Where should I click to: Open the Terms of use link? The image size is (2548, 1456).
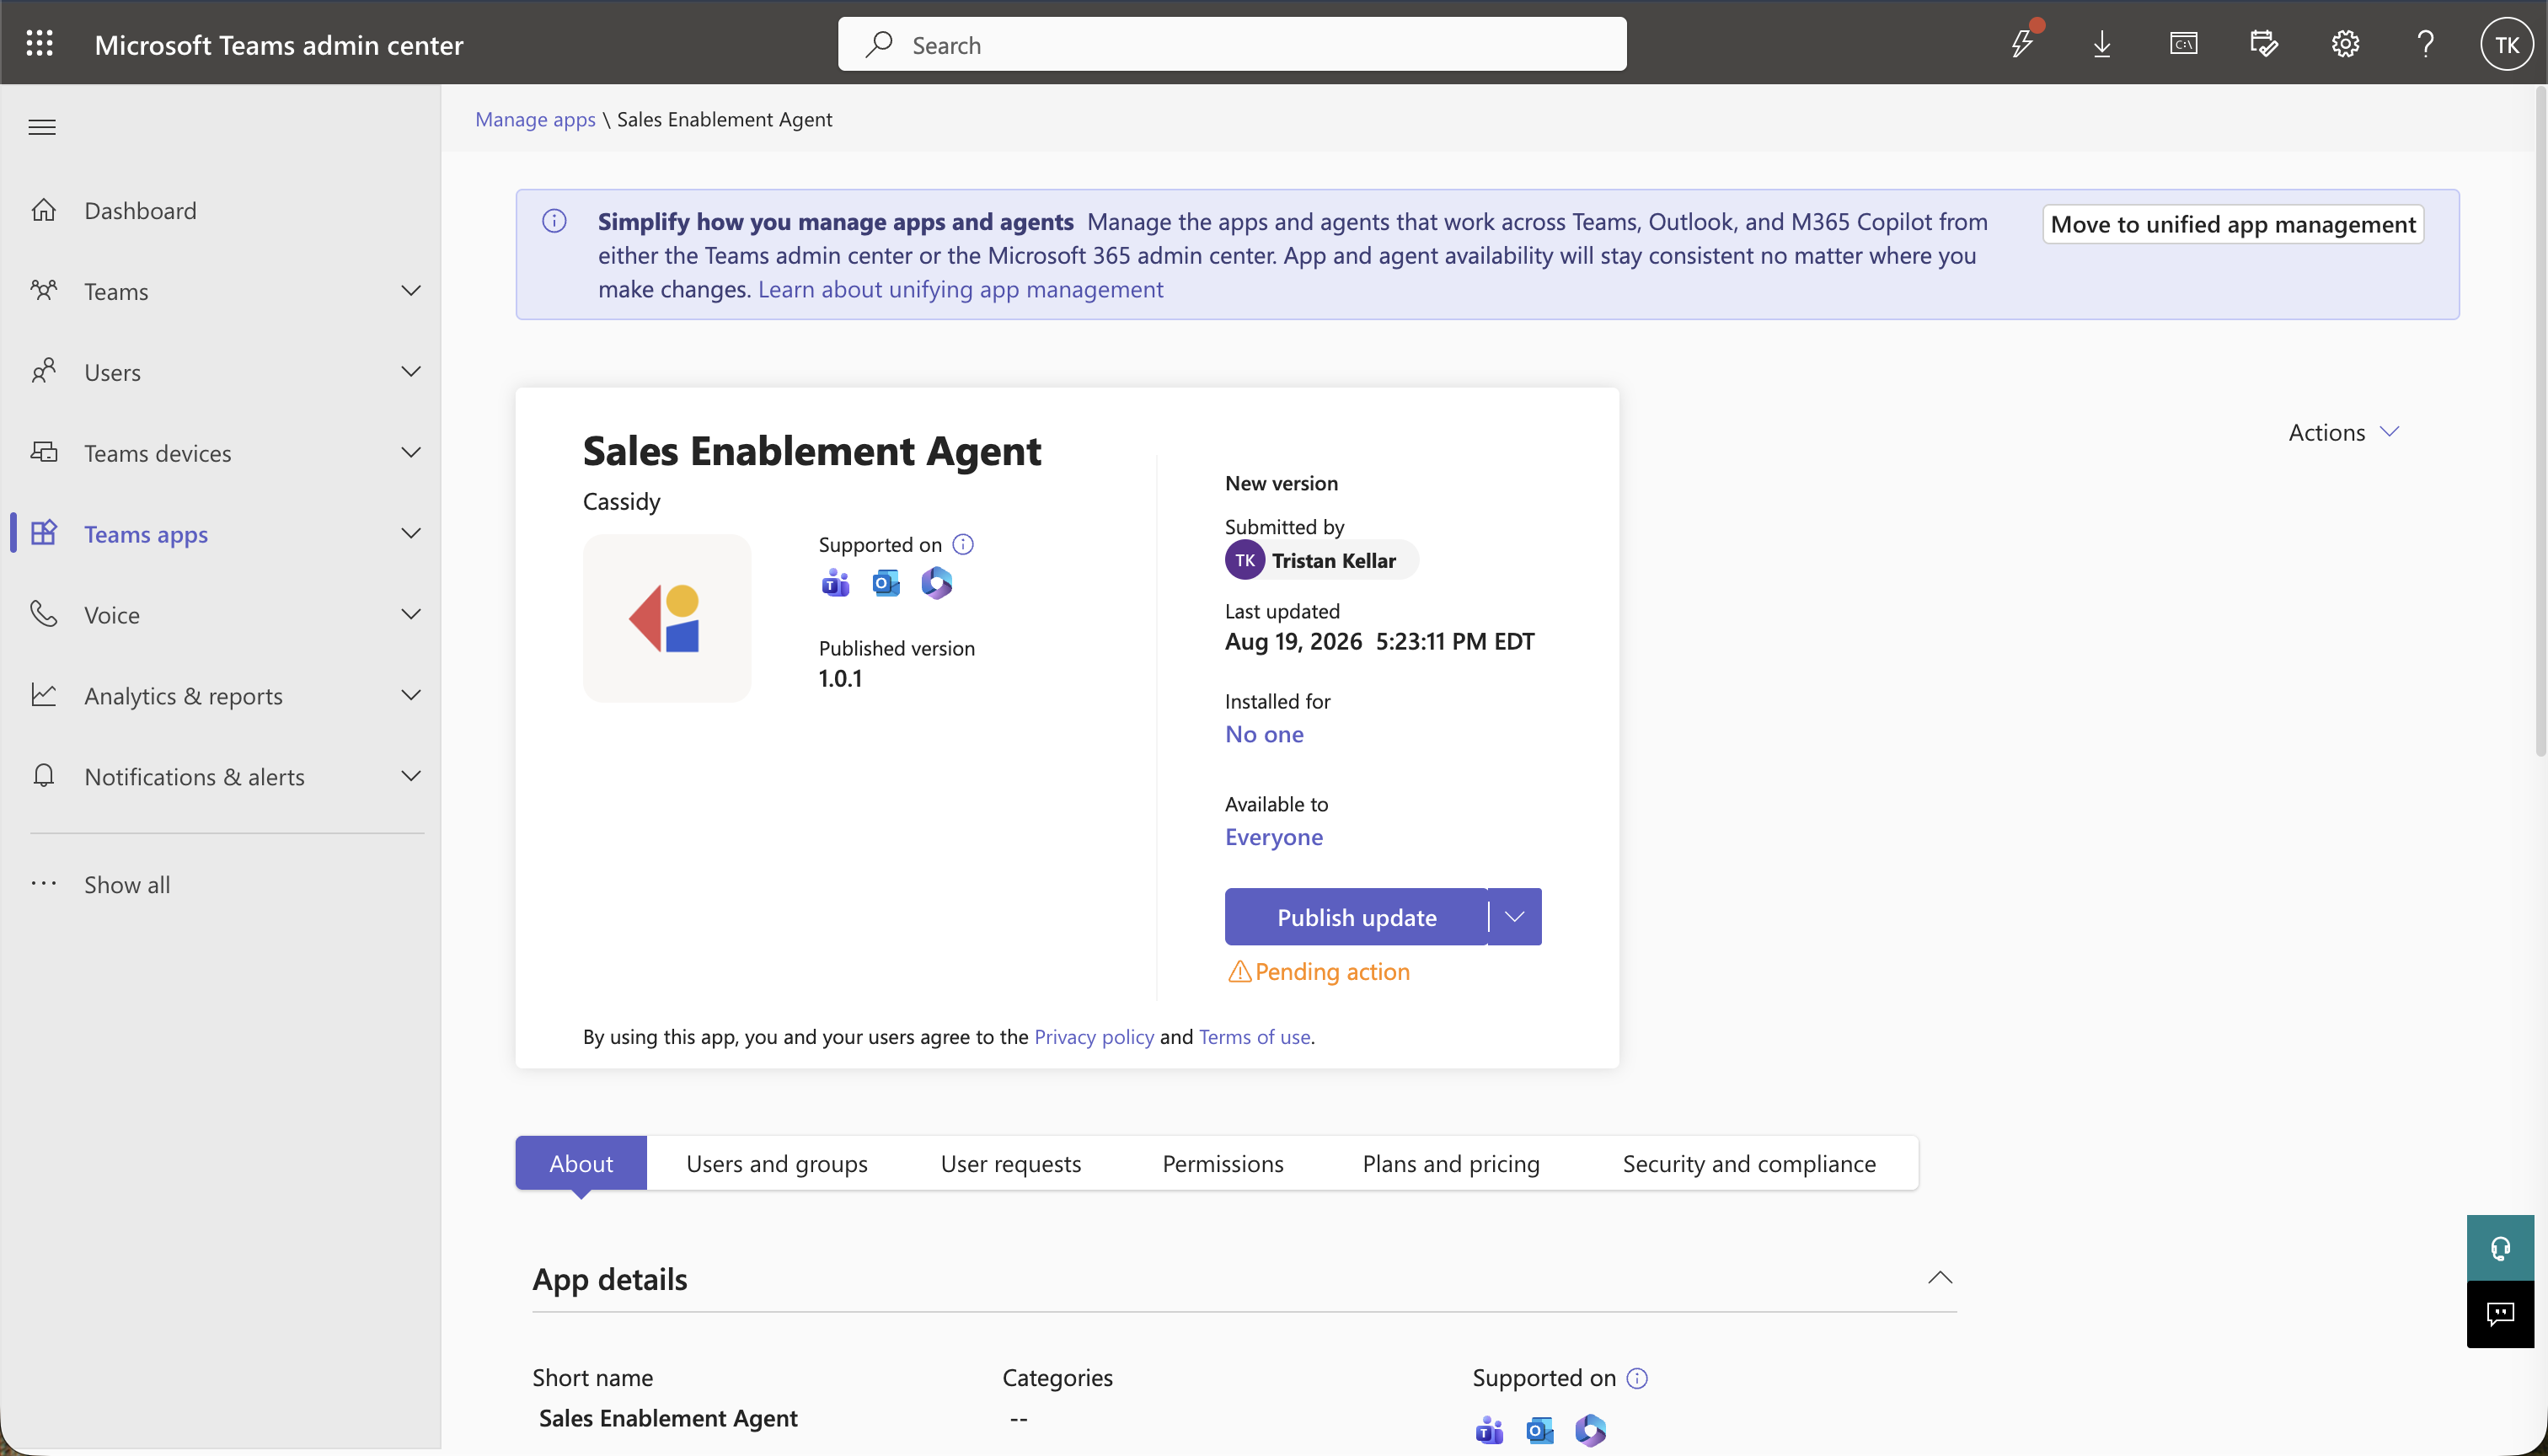pyautogui.click(x=1255, y=1036)
